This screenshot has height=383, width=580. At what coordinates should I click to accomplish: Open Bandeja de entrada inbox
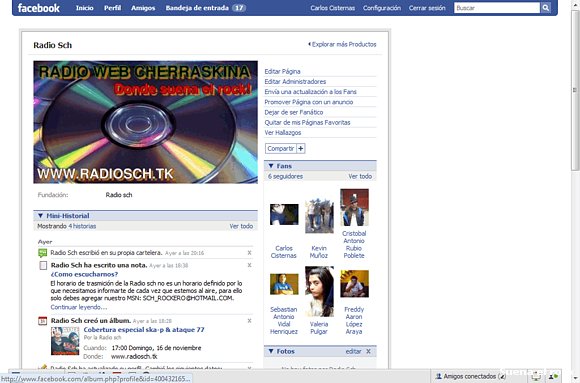(205, 8)
